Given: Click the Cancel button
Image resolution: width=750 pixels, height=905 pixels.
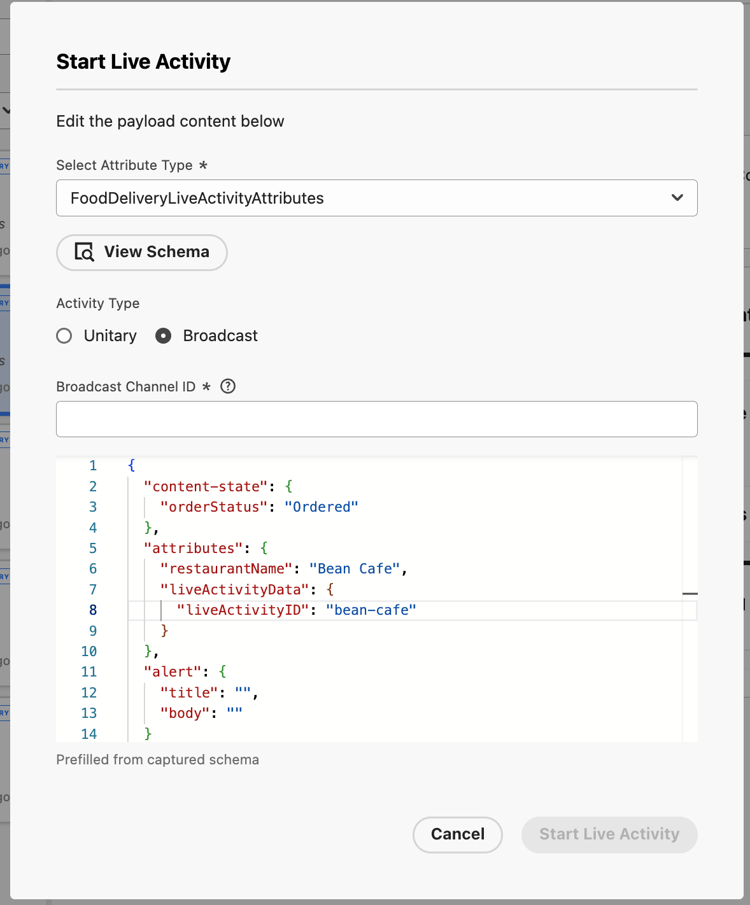Looking at the screenshot, I should tap(457, 835).
